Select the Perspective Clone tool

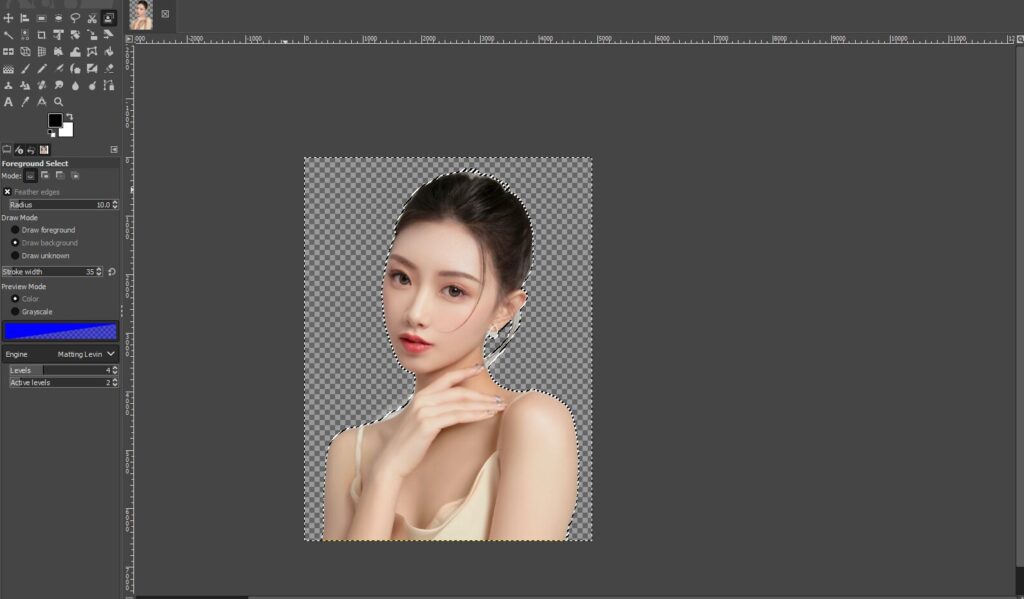(x=25, y=86)
